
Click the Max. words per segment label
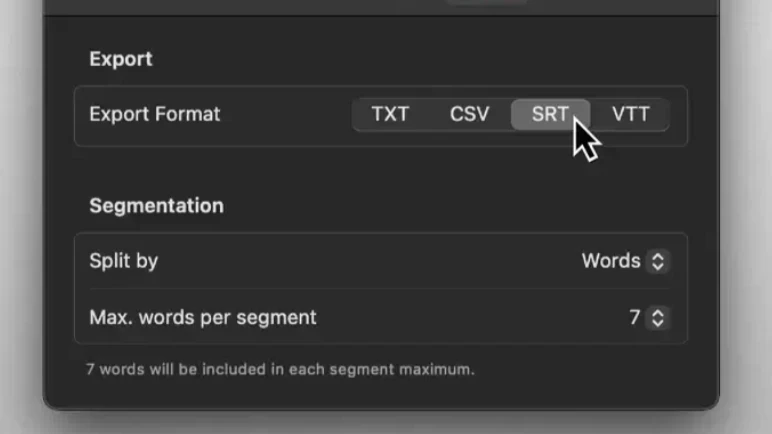pyautogui.click(x=203, y=318)
